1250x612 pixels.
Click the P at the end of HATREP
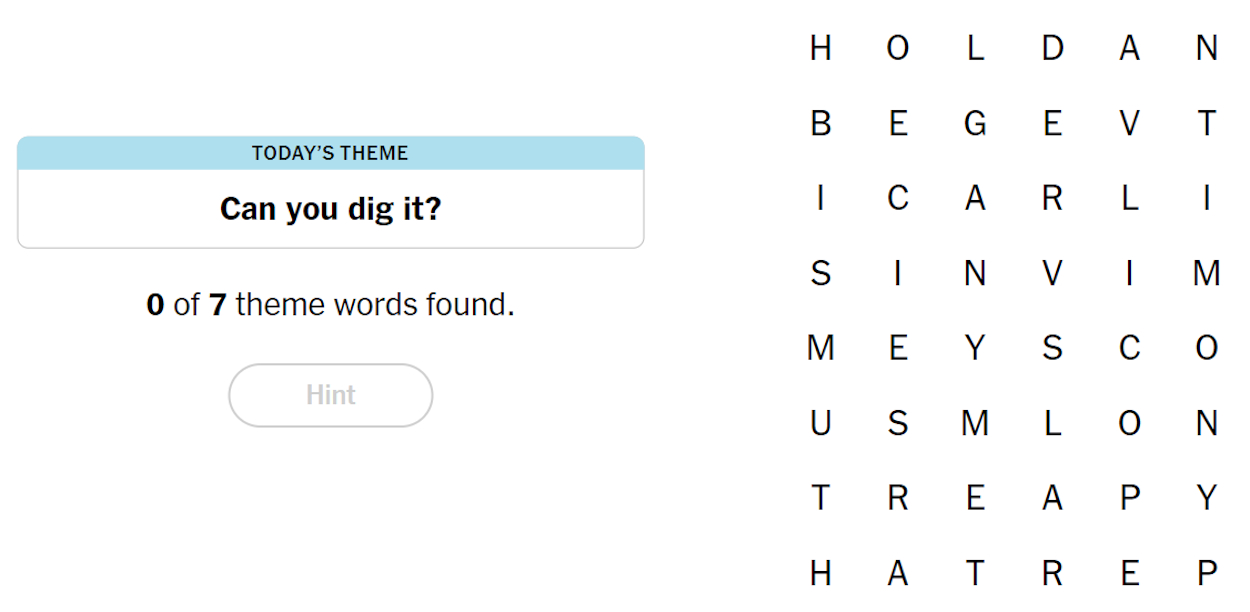[x=1206, y=573]
